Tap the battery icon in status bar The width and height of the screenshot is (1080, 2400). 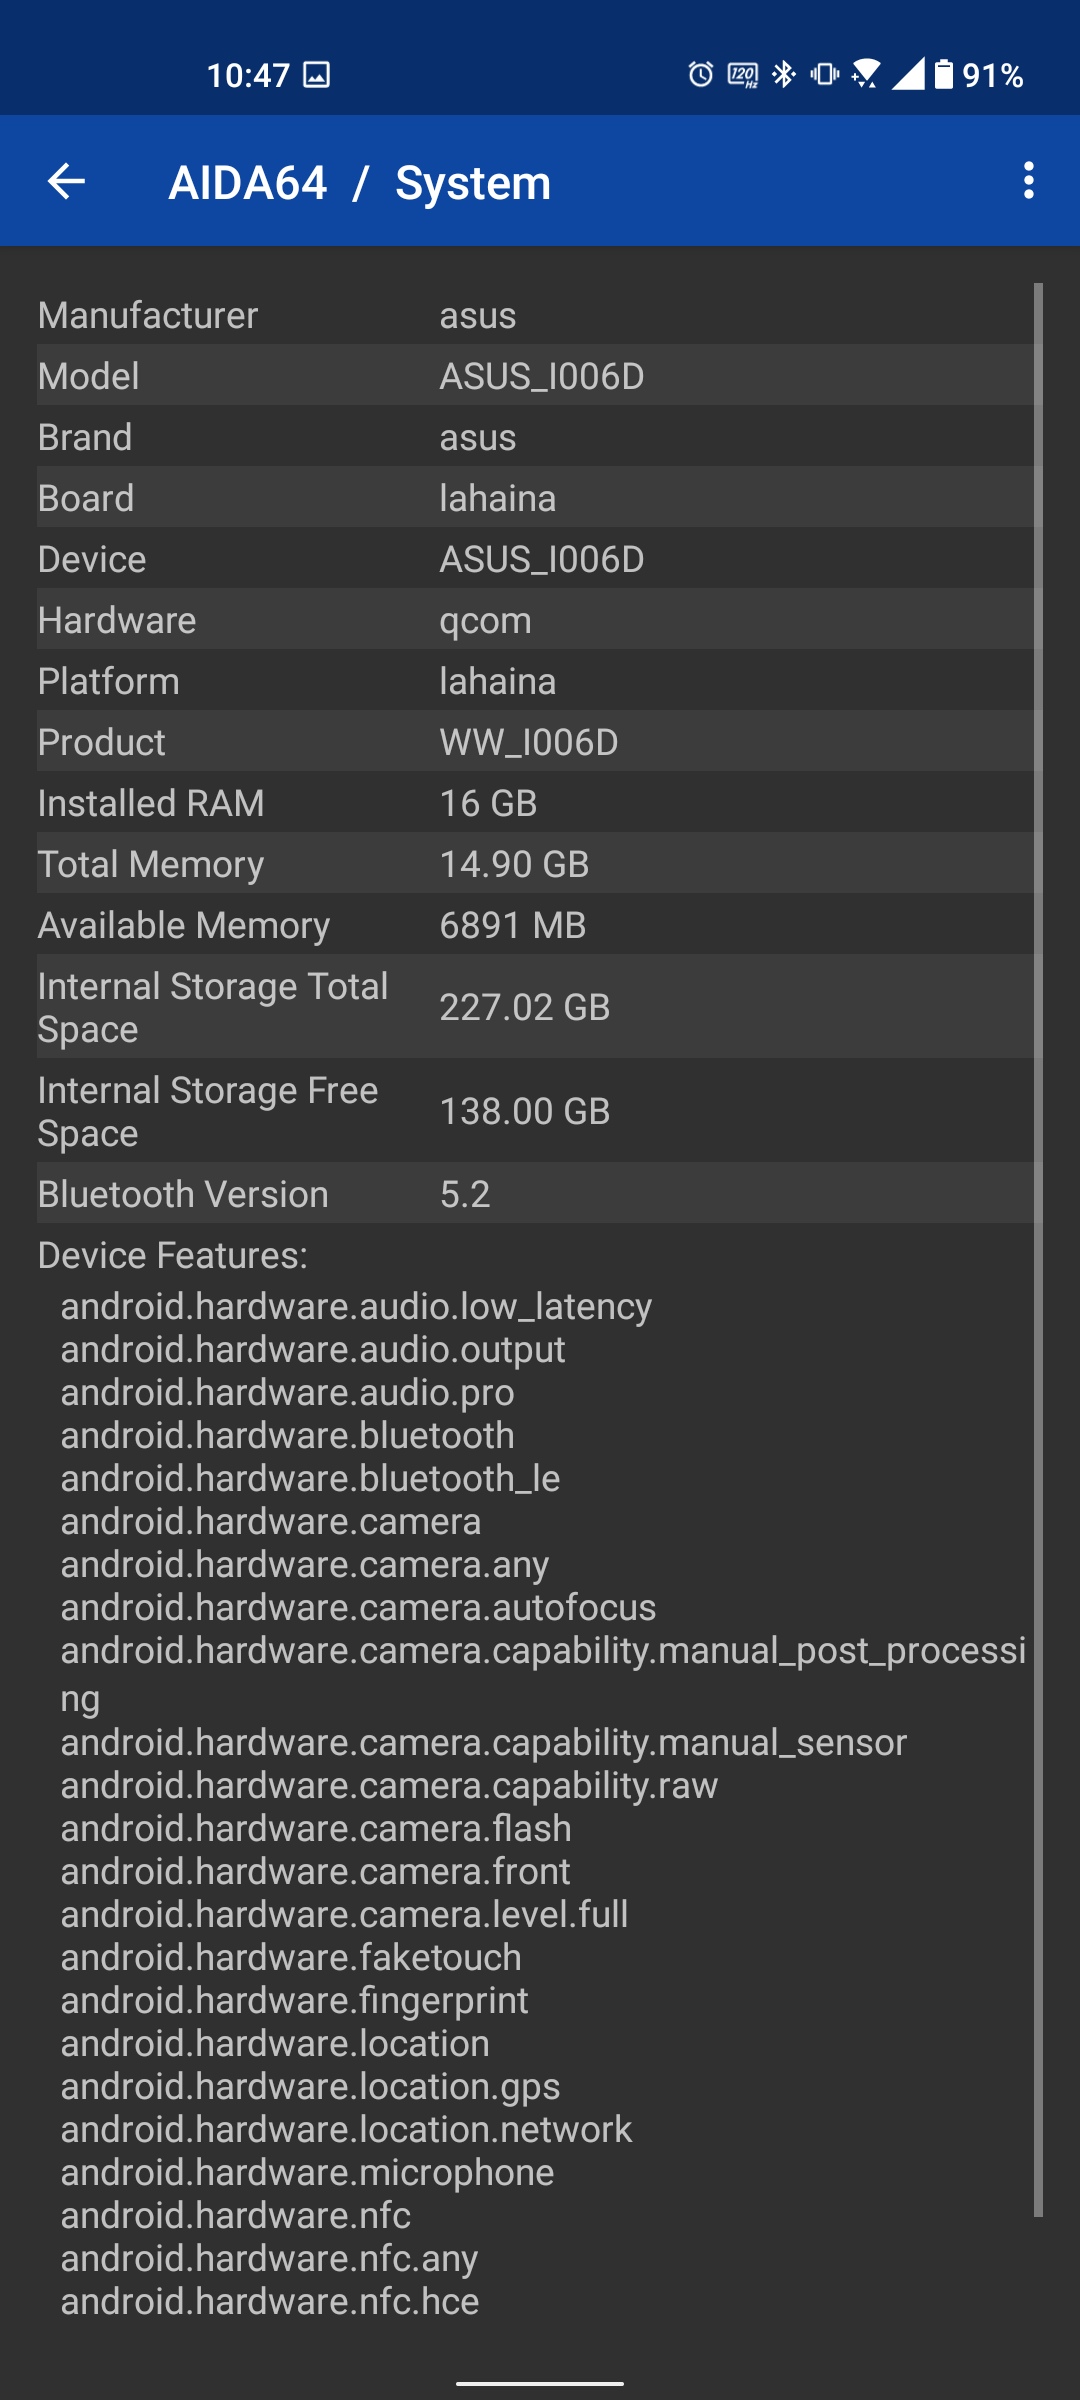(x=943, y=74)
